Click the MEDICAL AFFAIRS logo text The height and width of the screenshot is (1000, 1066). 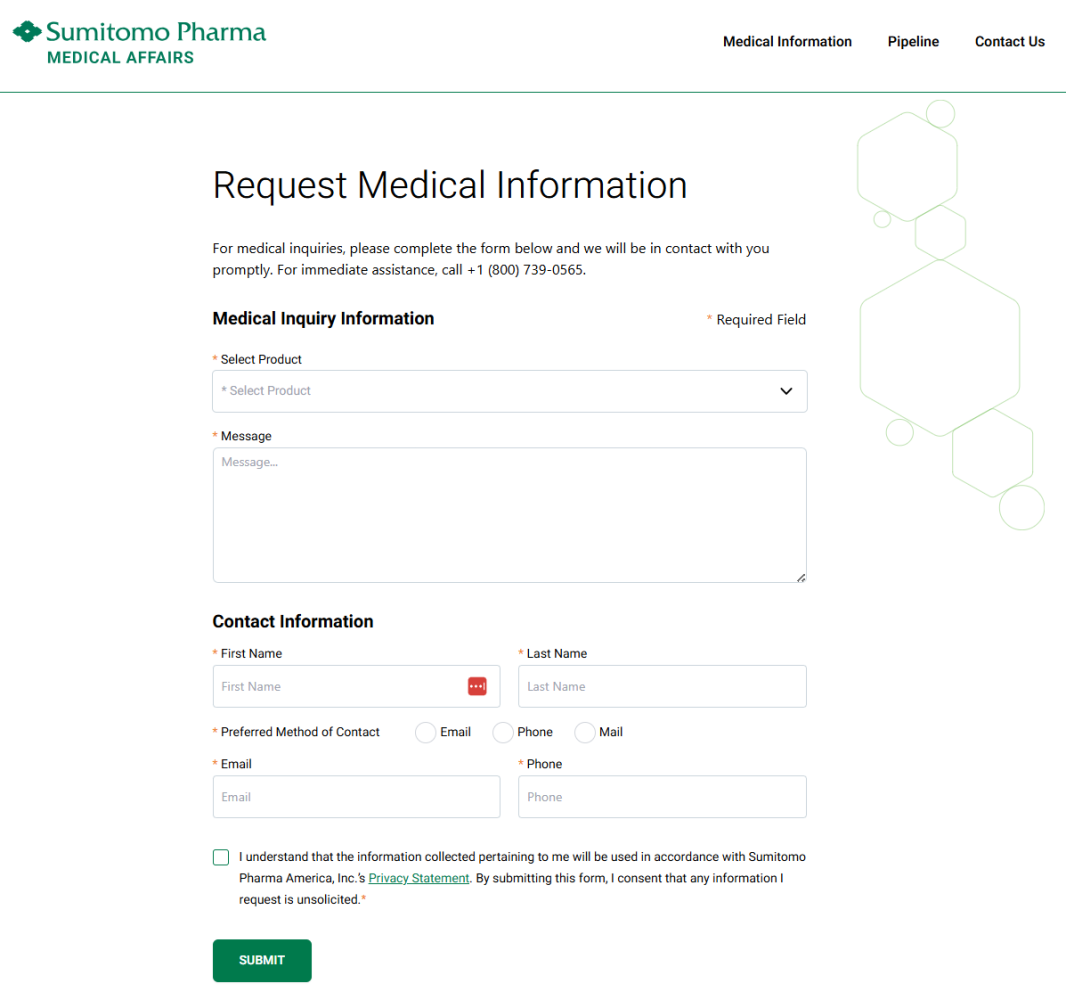pyautogui.click(x=120, y=58)
